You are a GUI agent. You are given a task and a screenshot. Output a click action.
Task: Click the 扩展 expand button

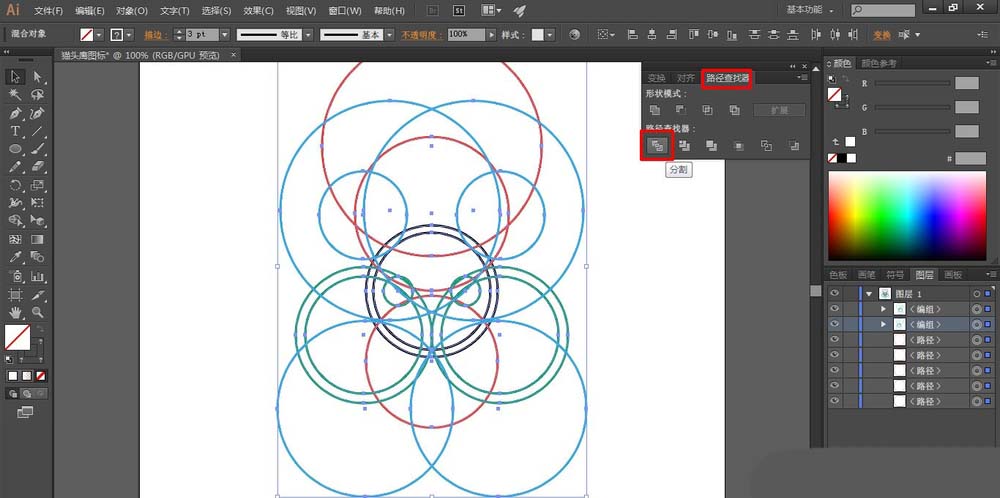[779, 110]
